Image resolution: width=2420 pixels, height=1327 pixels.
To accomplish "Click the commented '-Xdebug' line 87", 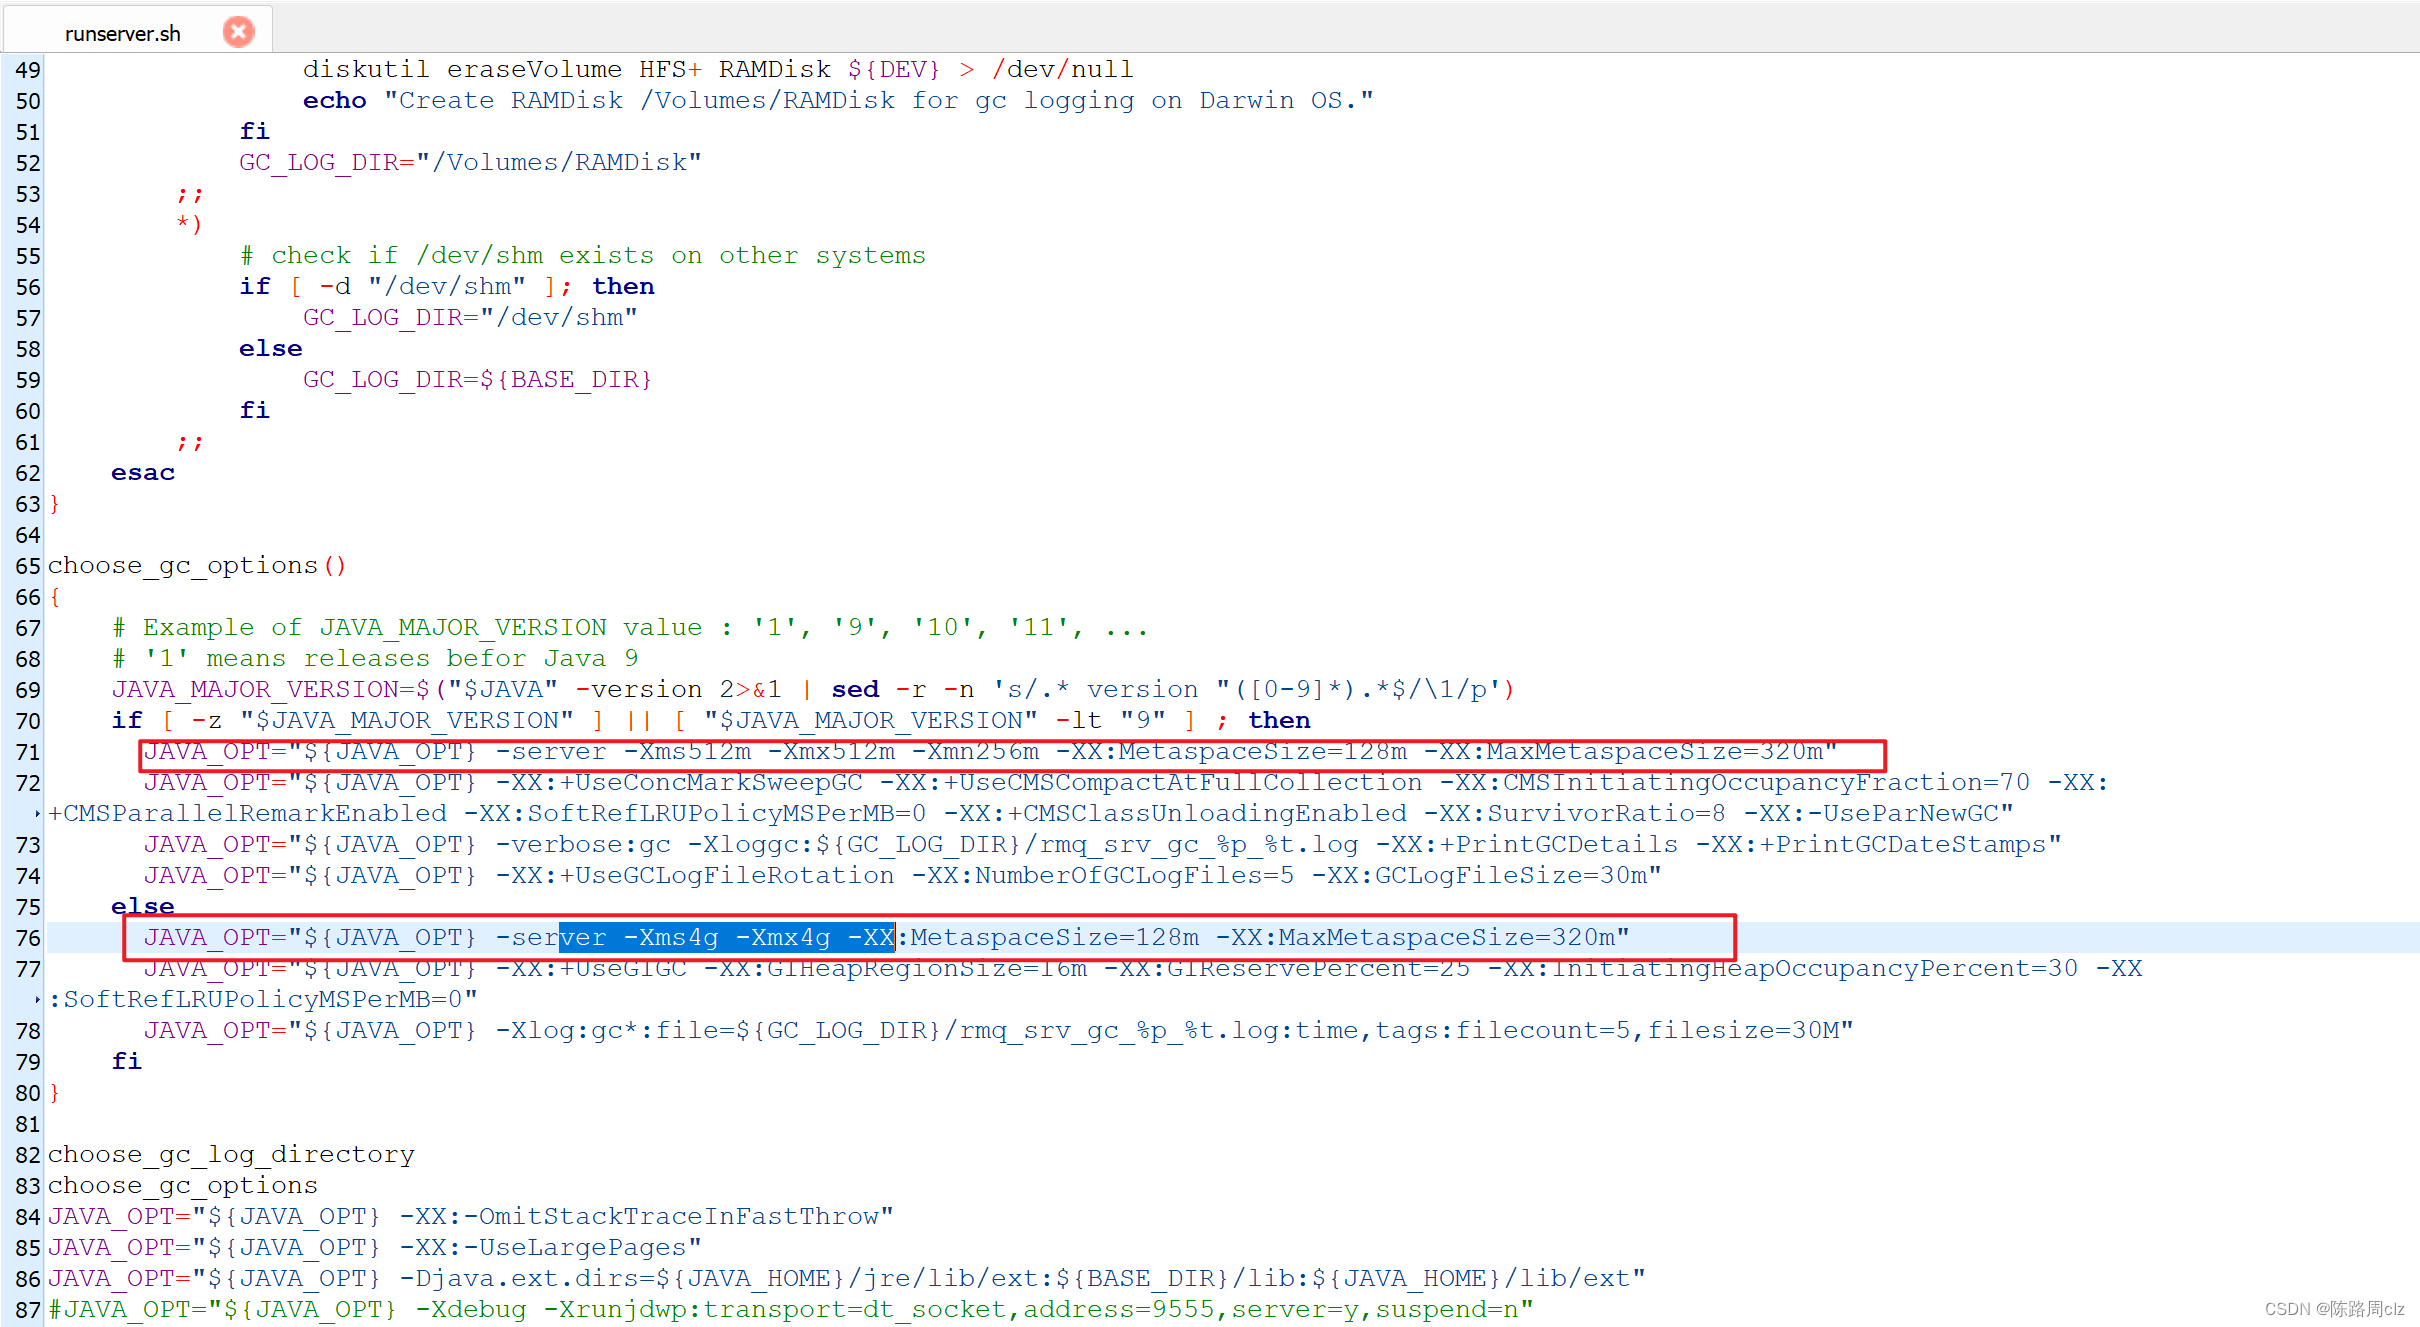I will (x=470, y=1310).
